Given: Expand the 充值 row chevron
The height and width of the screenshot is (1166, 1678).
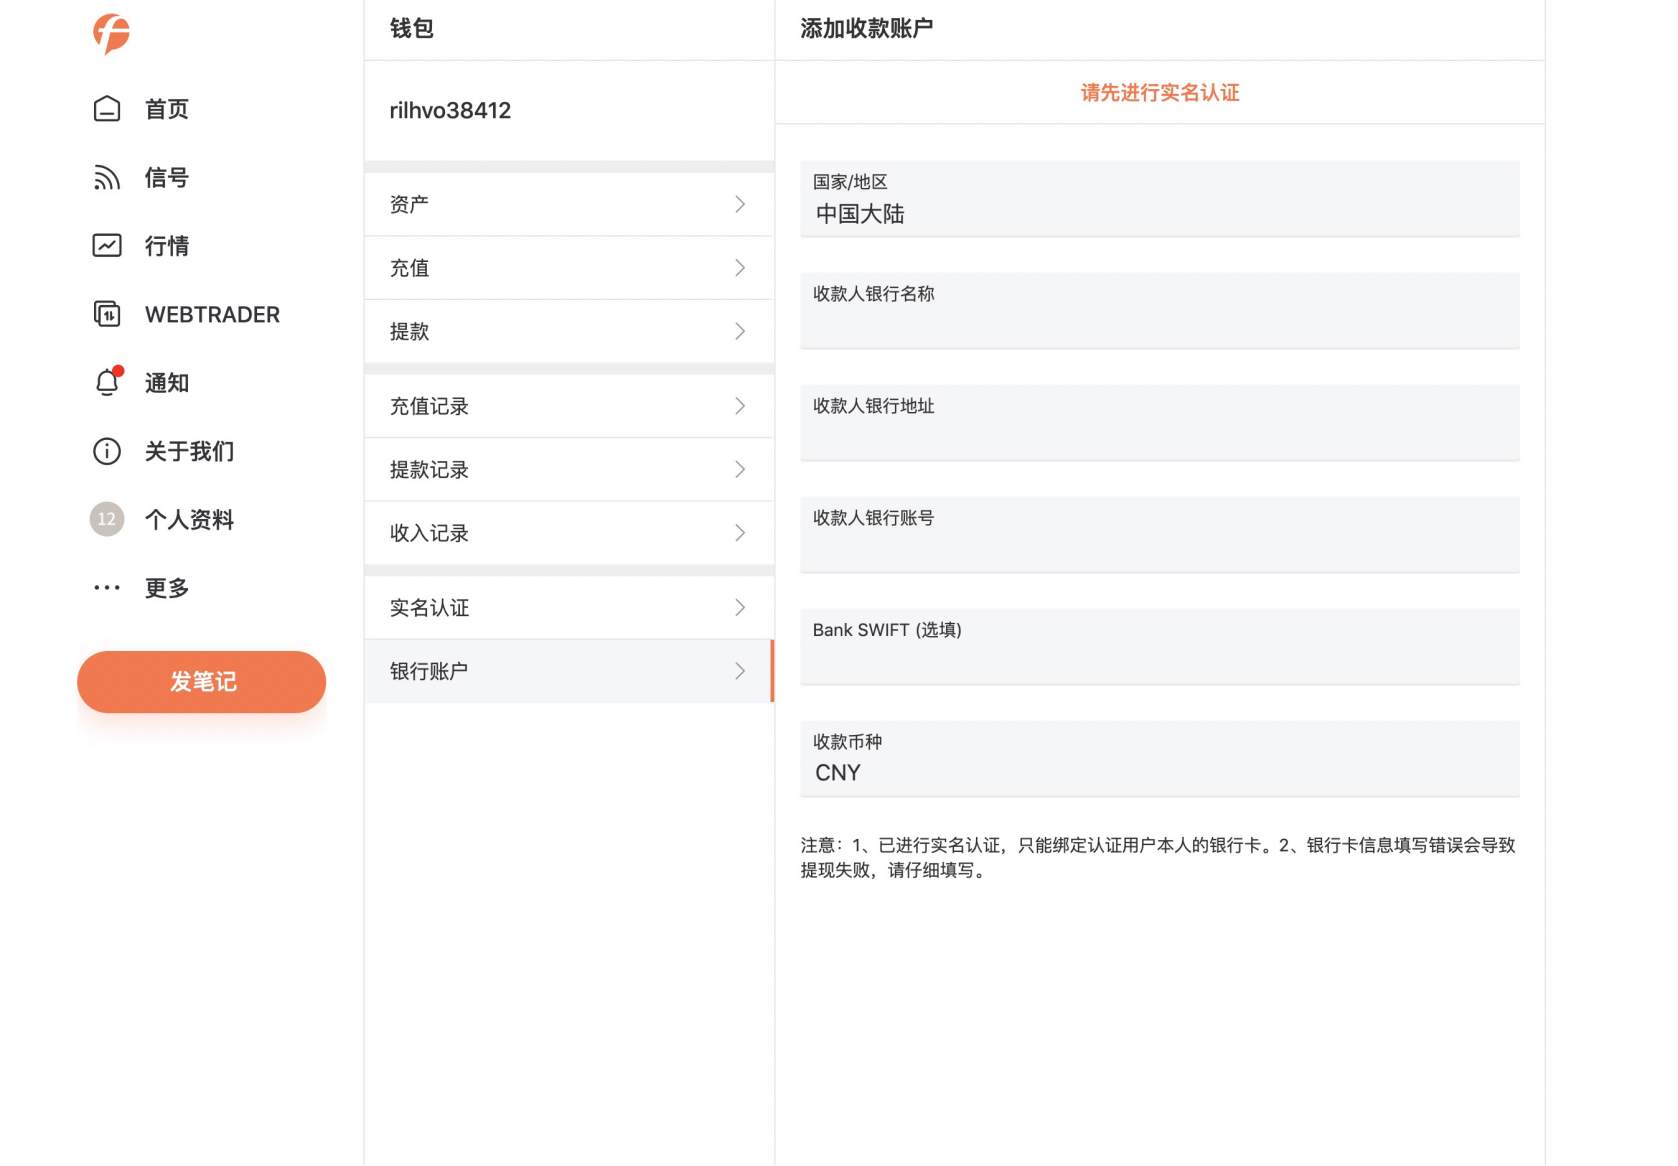Looking at the screenshot, I should [740, 267].
